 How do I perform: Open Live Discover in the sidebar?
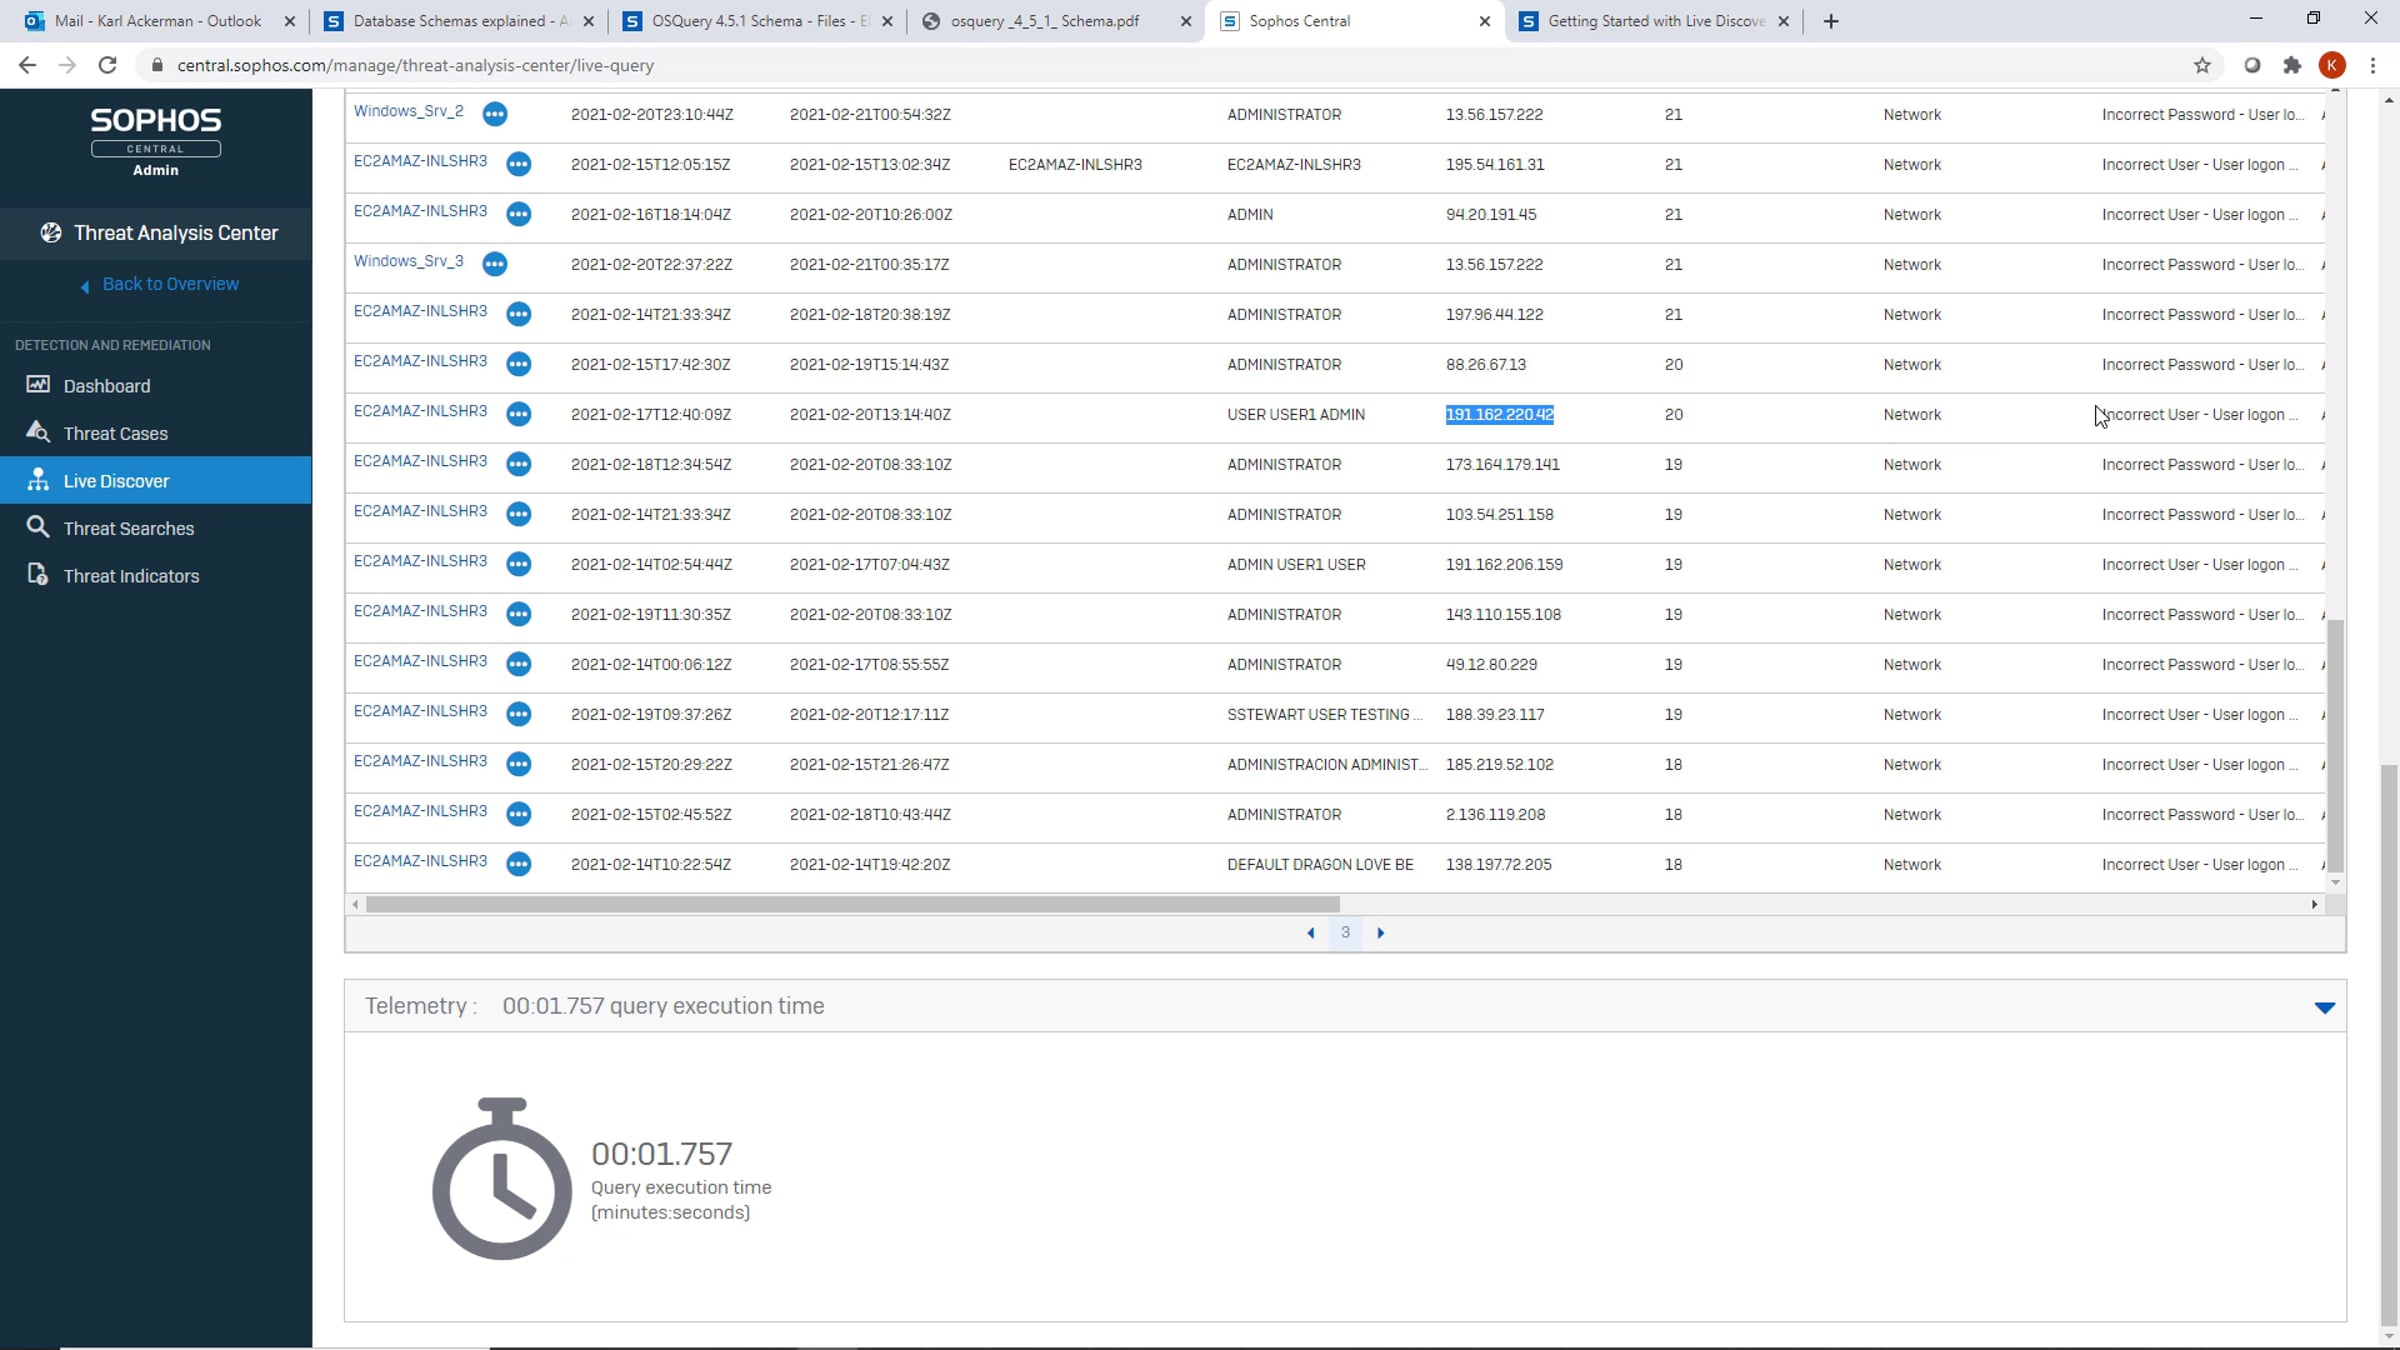pyautogui.click(x=116, y=481)
